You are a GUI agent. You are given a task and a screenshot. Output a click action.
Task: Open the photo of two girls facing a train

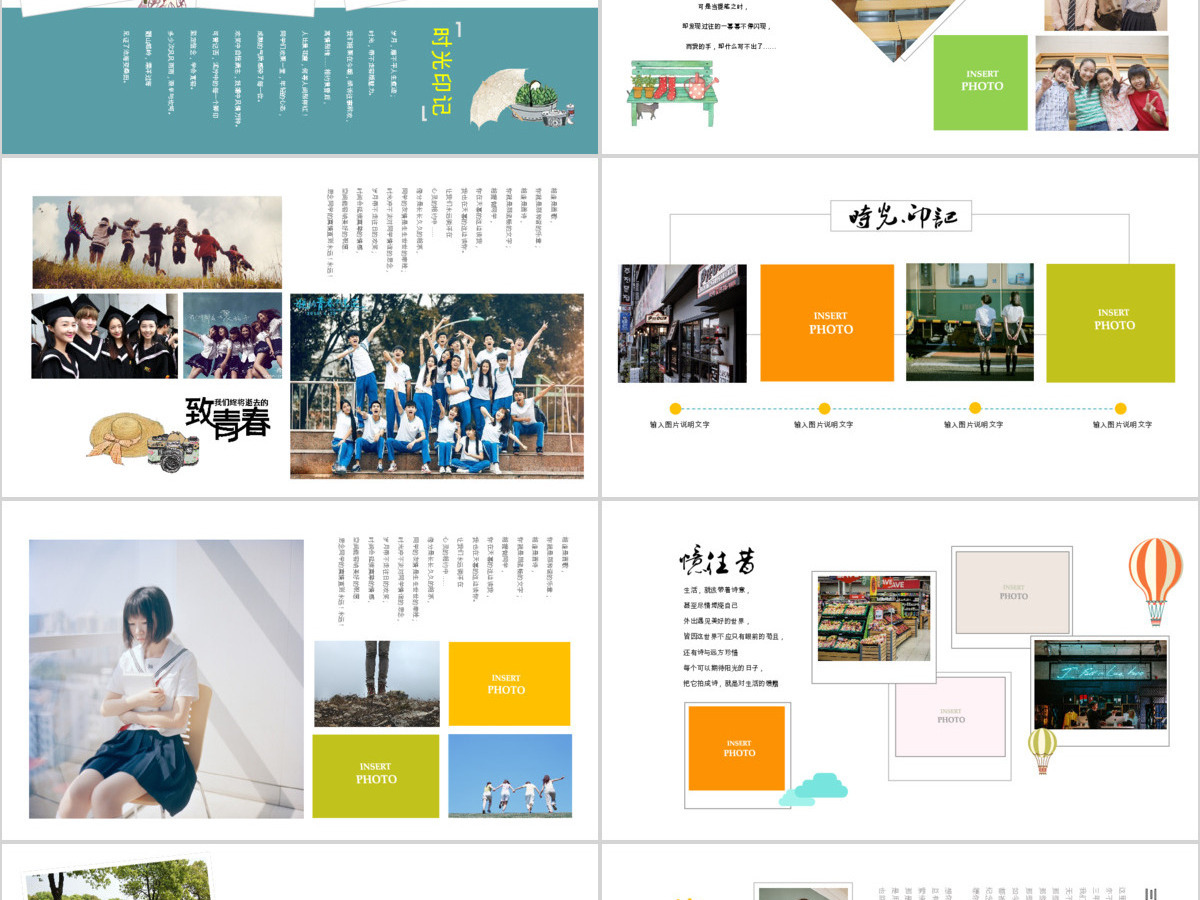pos(970,322)
